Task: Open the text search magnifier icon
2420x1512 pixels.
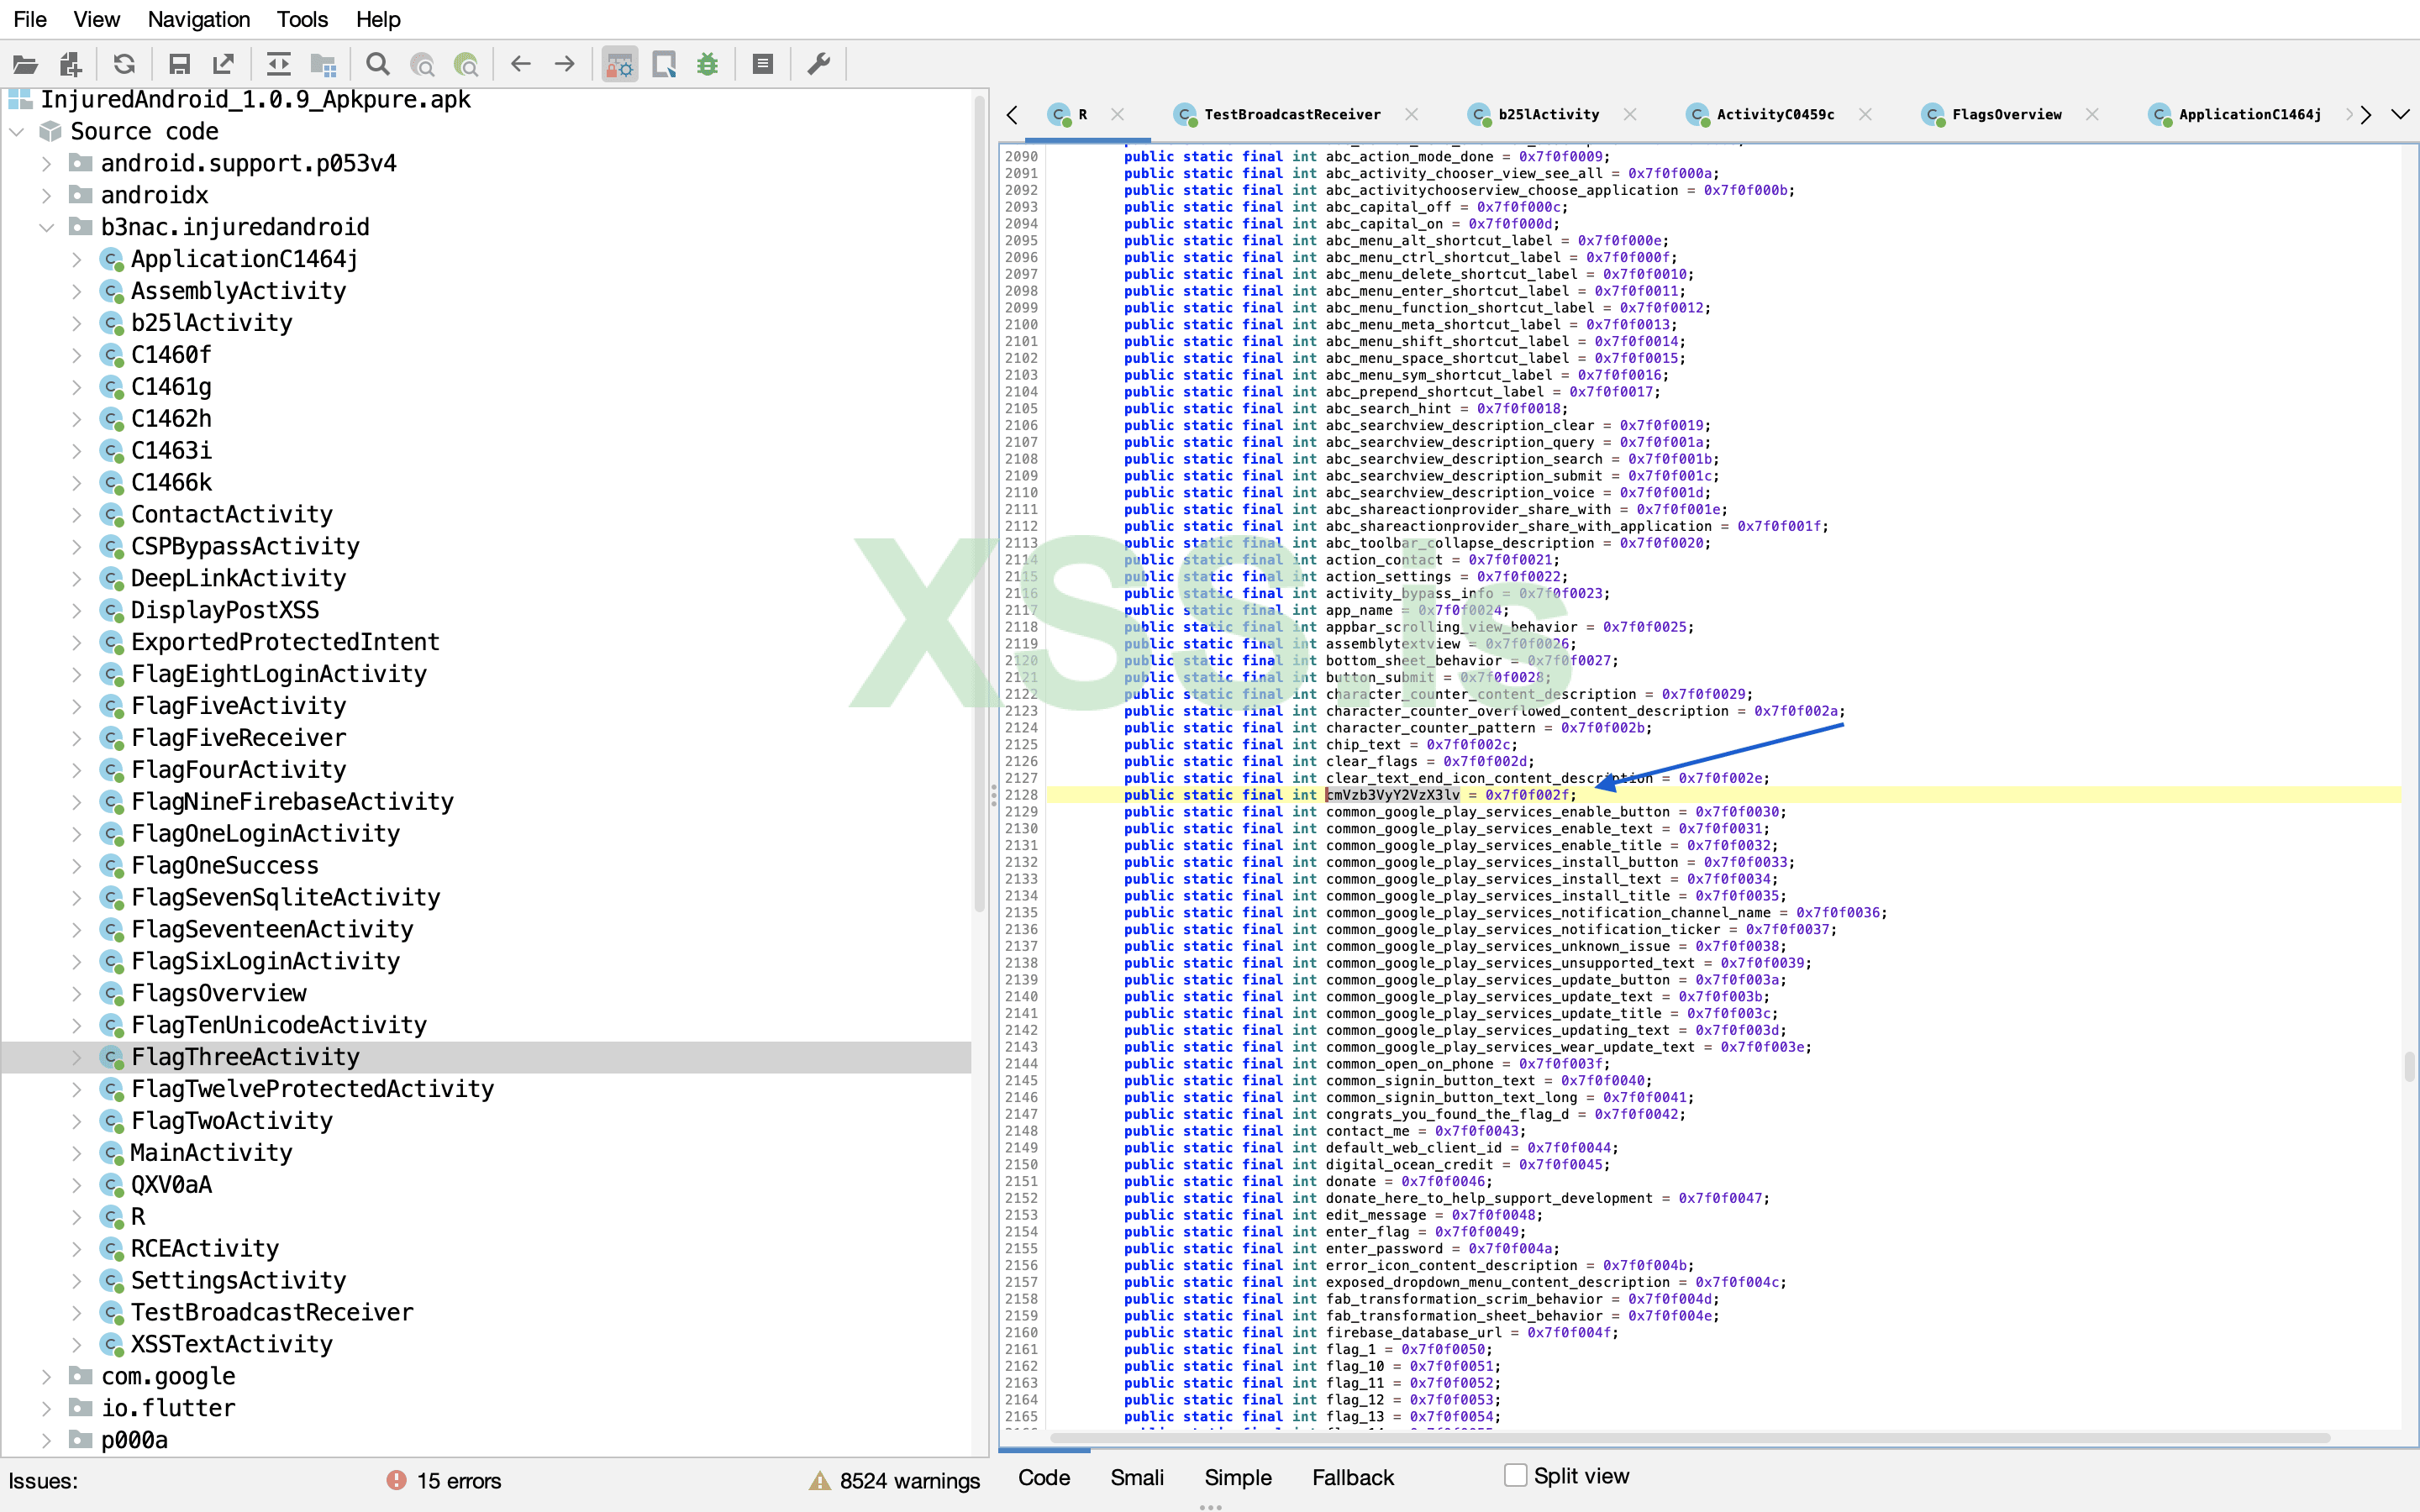Action: [x=377, y=65]
